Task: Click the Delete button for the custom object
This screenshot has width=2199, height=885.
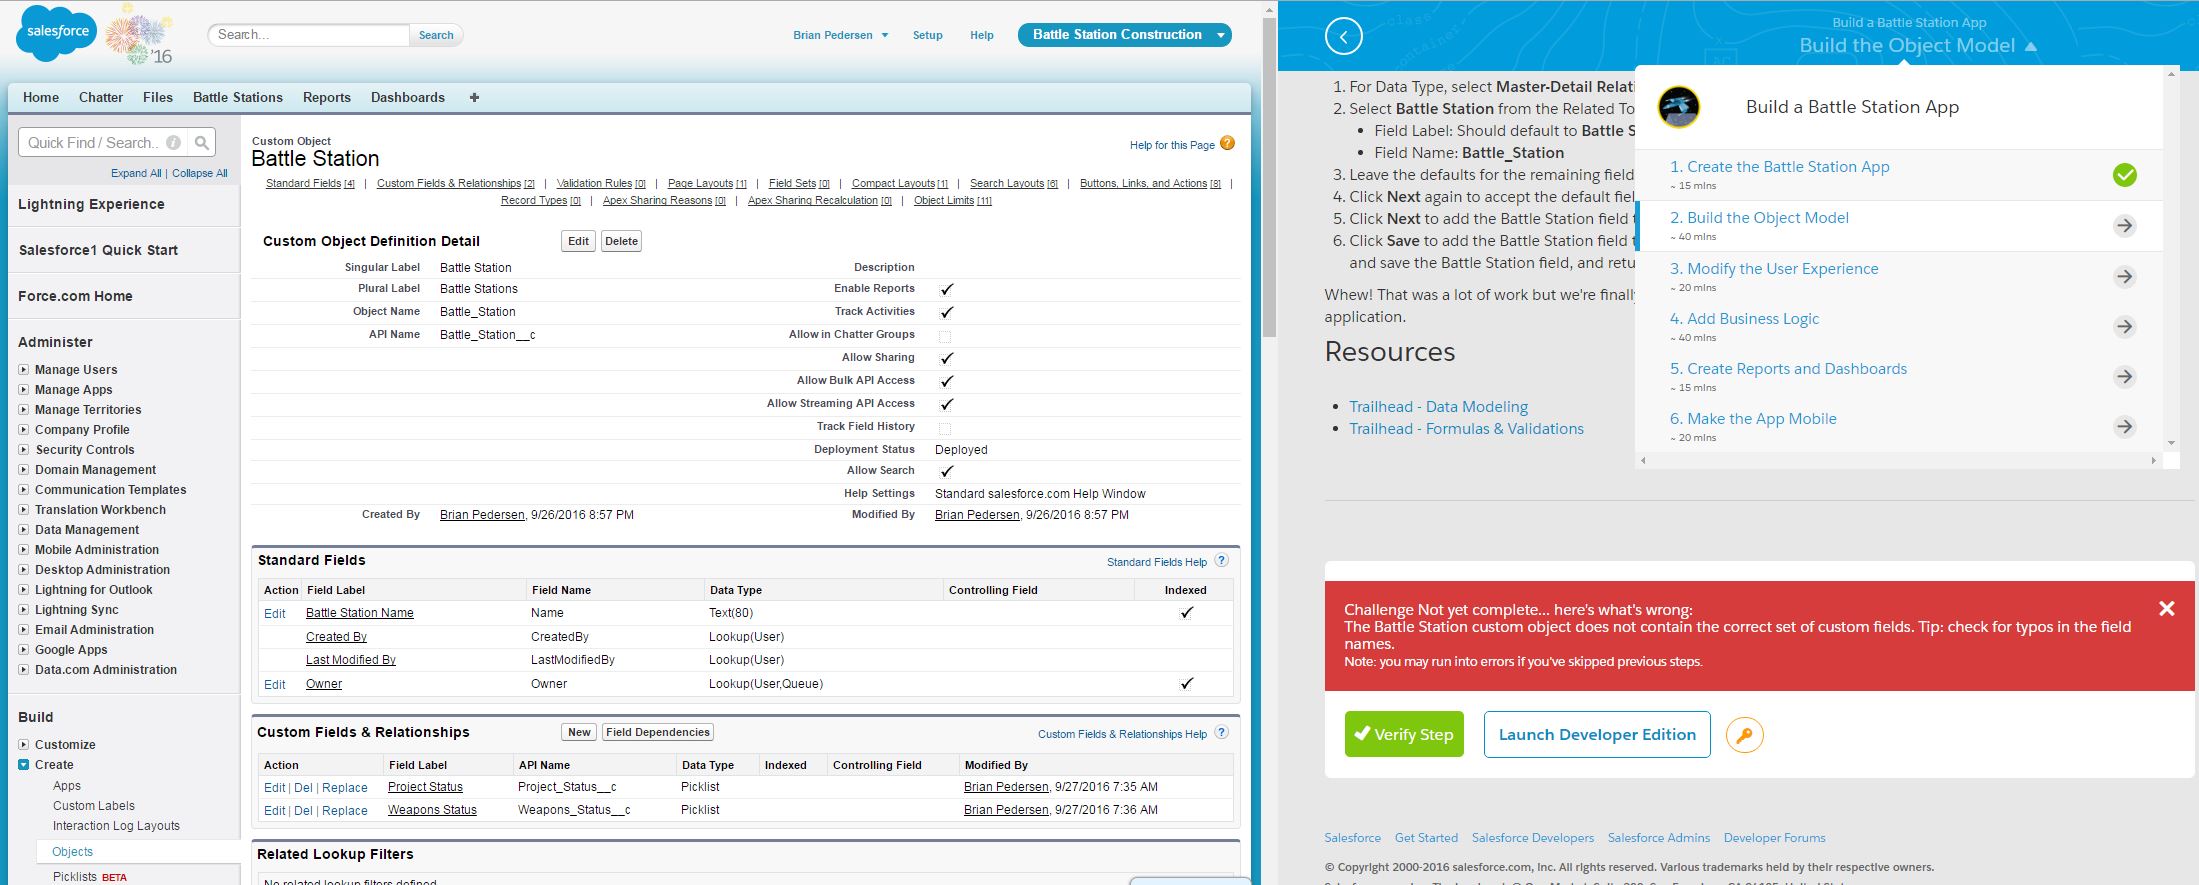Action: (621, 241)
